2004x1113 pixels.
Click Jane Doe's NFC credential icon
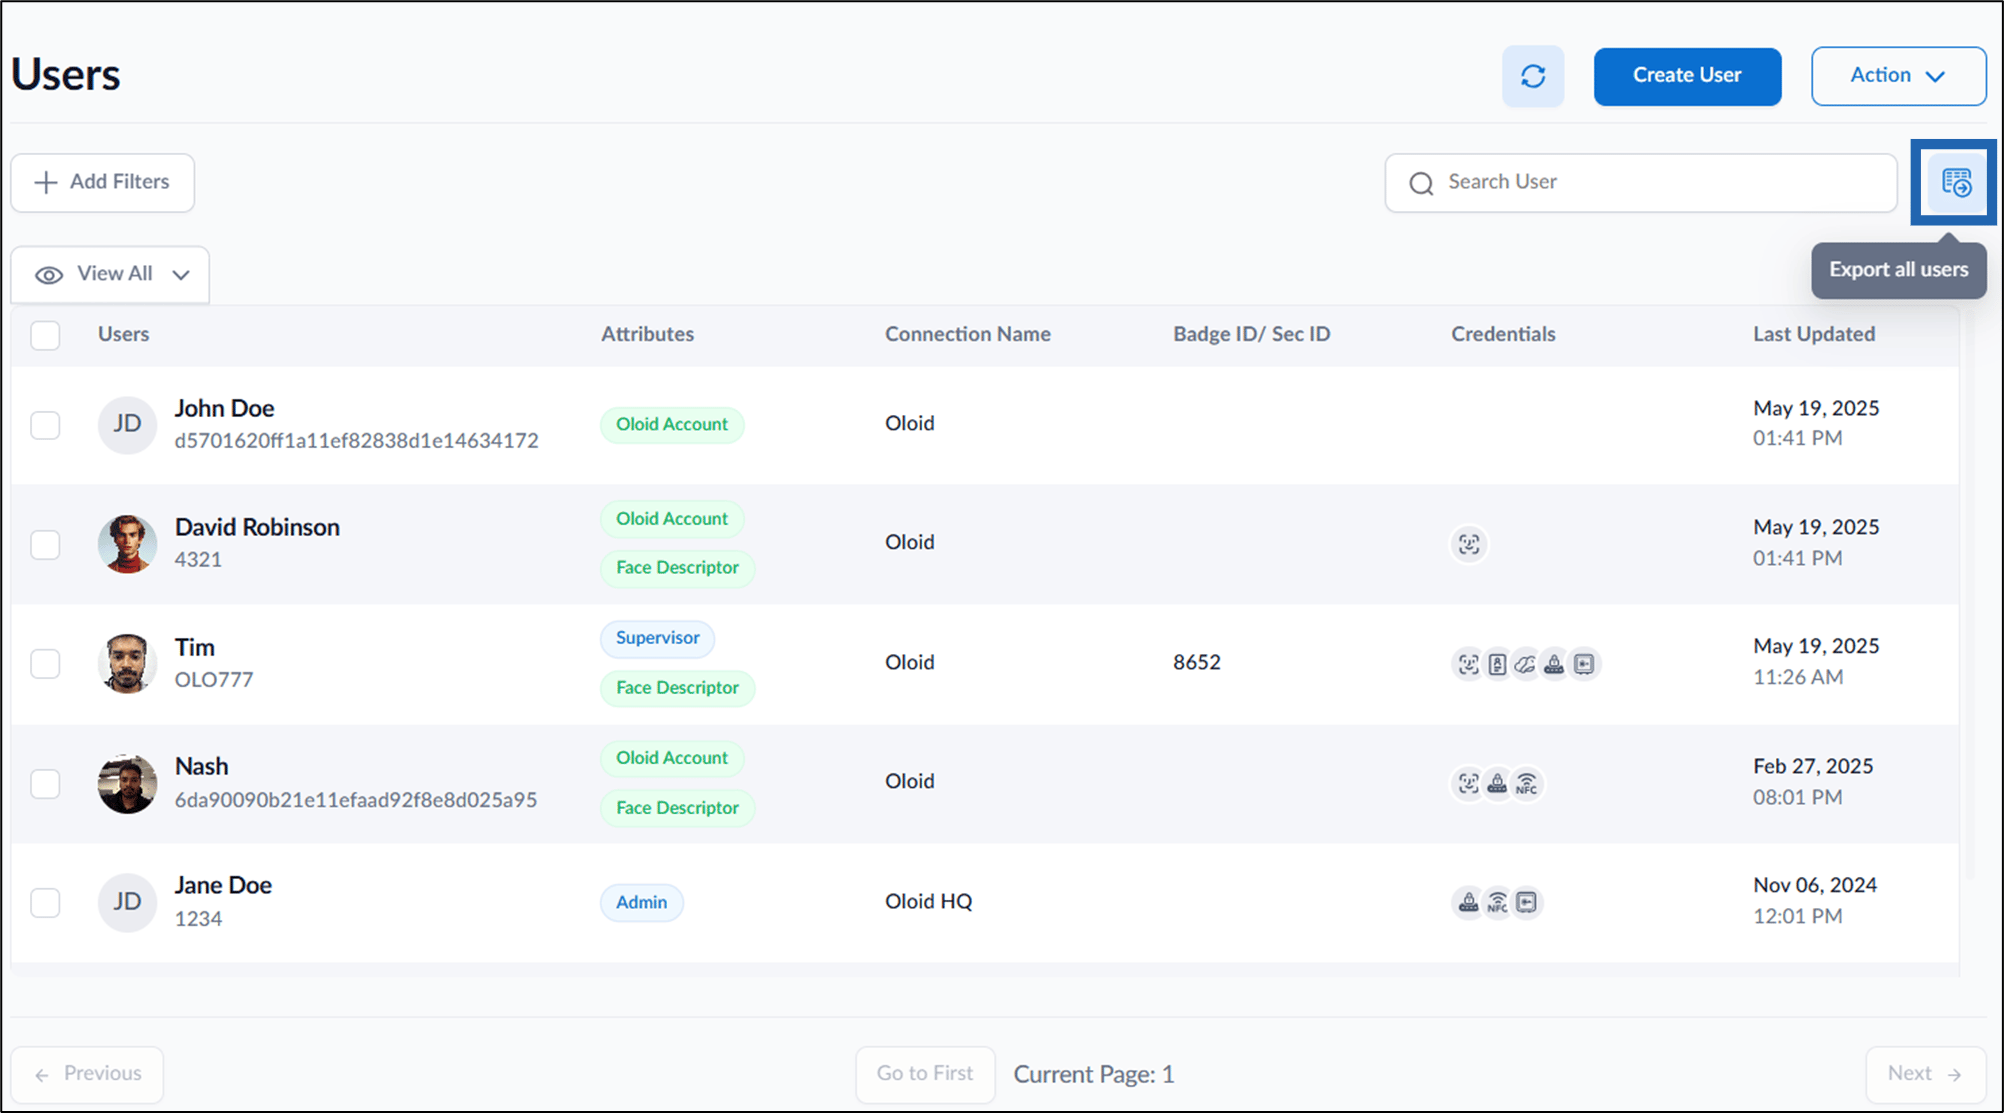point(1496,902)
